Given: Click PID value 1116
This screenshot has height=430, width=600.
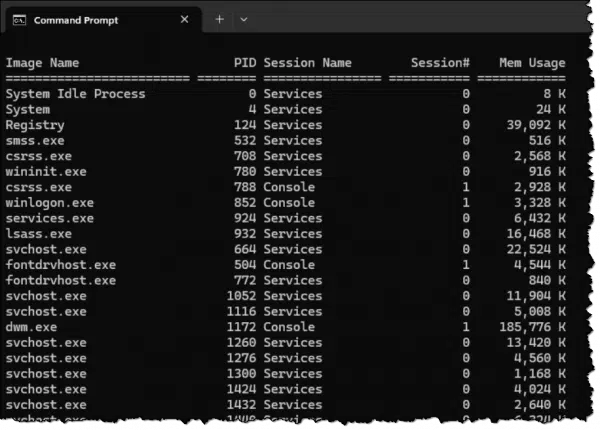Looking at the screenshot, I should (241, 311).
